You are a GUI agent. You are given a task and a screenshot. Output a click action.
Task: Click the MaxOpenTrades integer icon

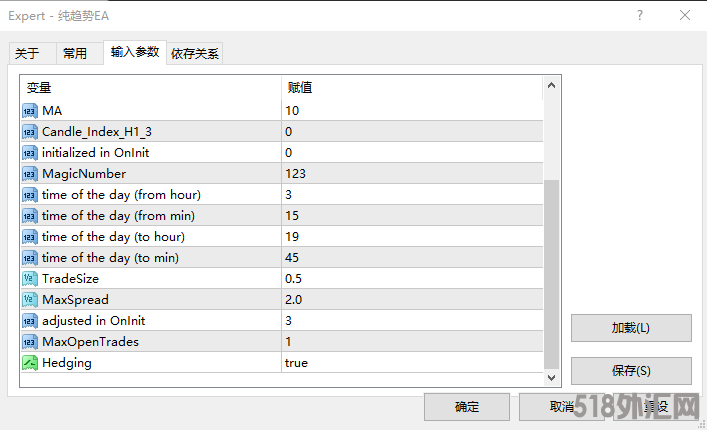(29, 342)
